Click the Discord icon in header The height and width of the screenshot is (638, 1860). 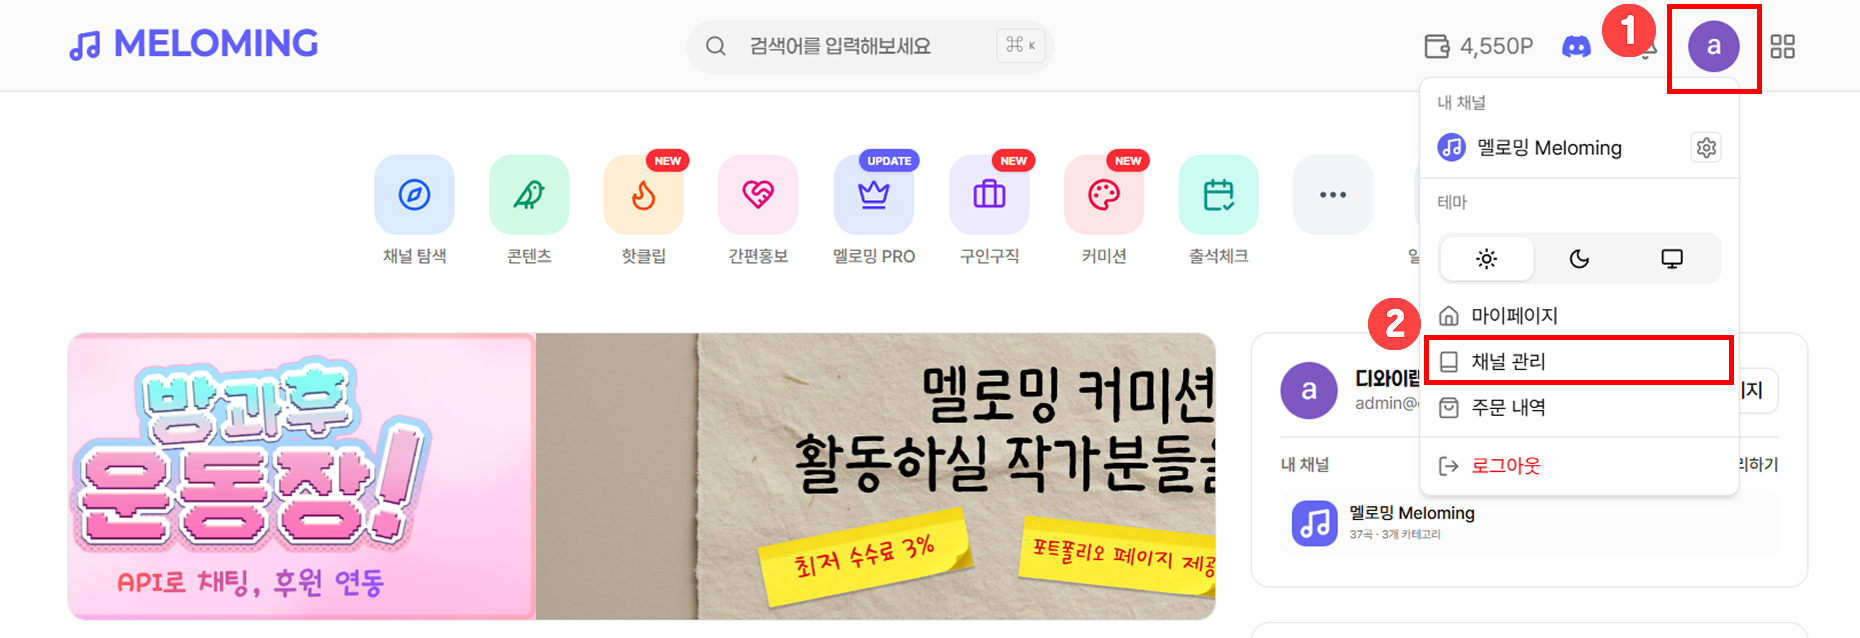pos(1576,46)
